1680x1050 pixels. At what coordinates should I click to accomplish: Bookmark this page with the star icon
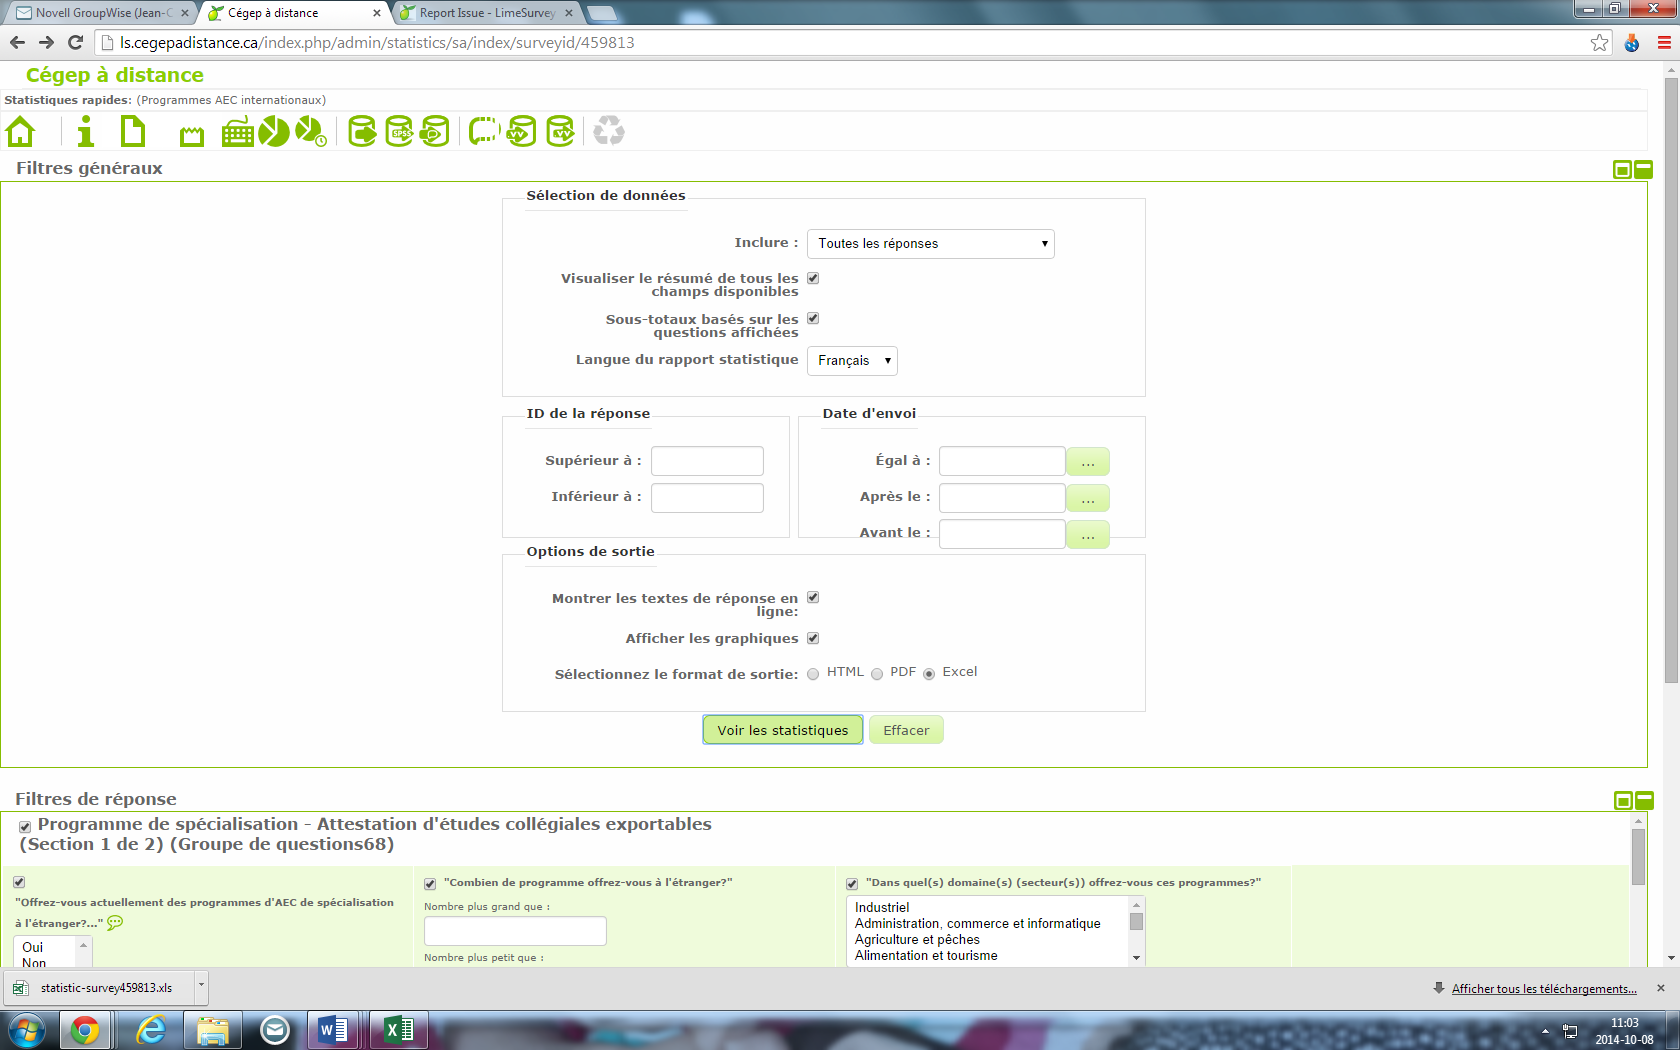(x=1600, y=42)
